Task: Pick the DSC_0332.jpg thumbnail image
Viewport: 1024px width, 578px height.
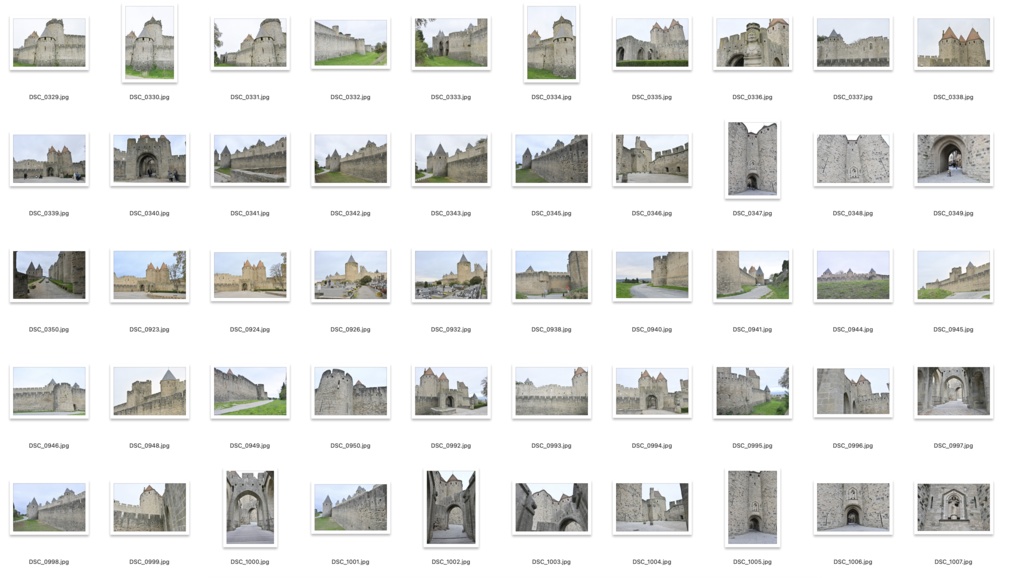Action: click(351, 42)
